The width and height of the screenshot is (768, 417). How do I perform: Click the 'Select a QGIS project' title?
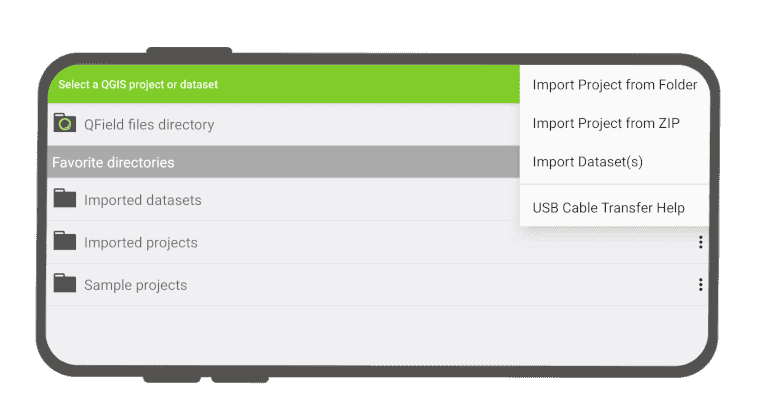138,85
